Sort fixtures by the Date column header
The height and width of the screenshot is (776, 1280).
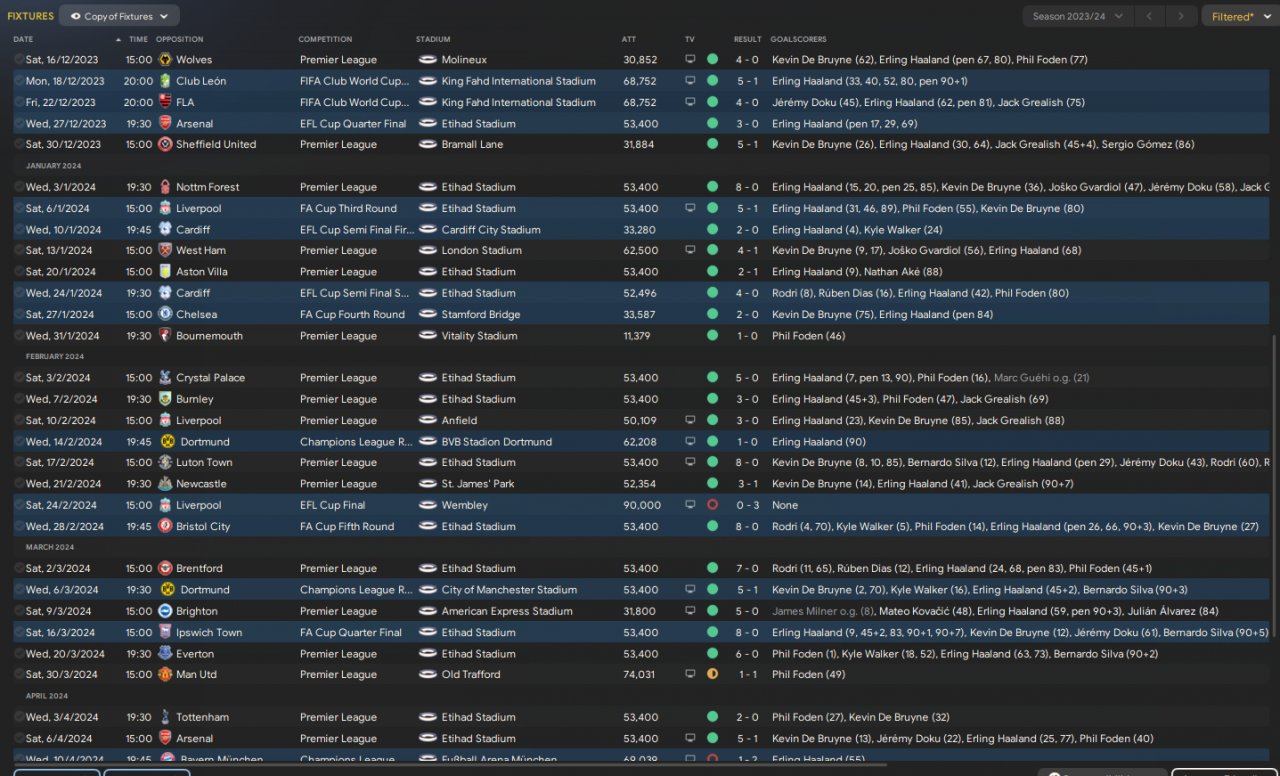[23, 40]
